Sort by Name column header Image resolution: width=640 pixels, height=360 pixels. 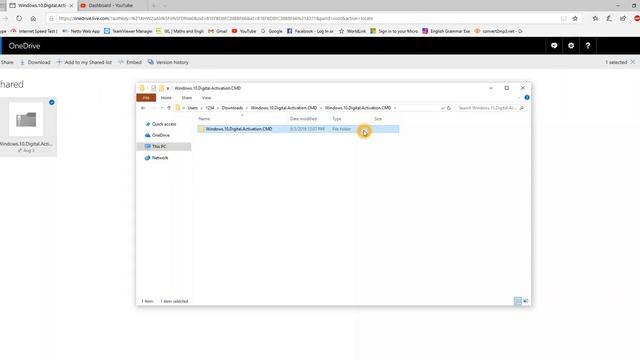(204, 119)
